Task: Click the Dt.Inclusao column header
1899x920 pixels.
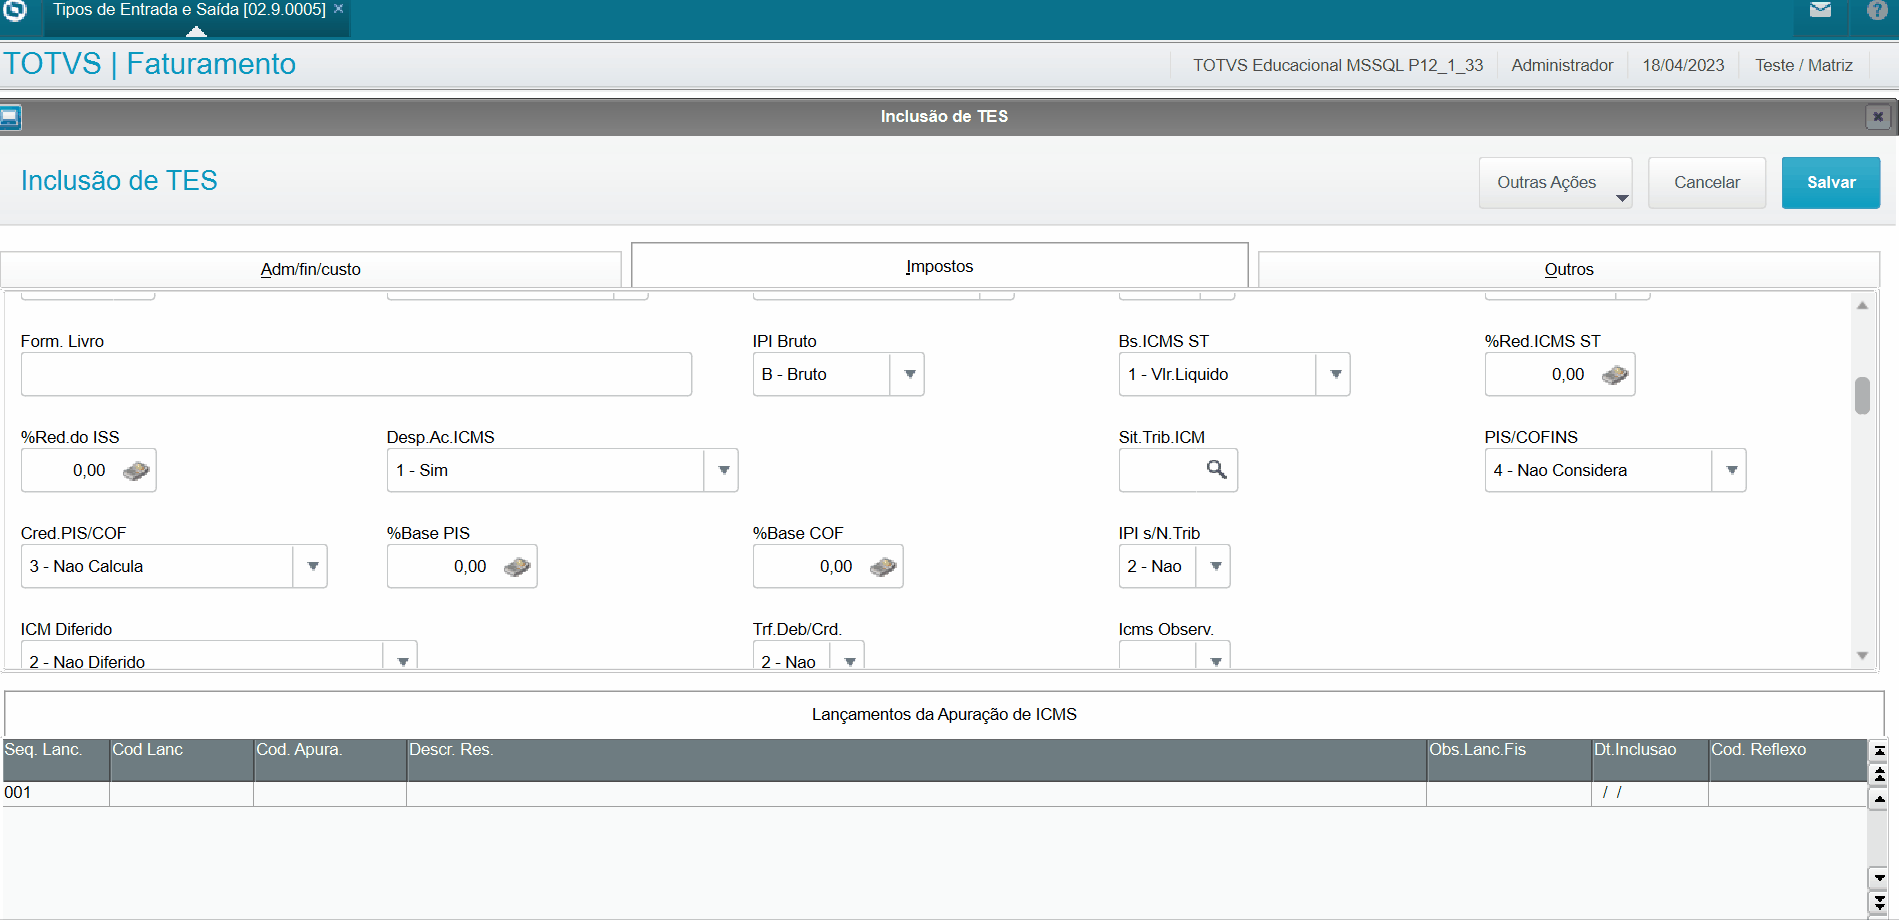Action: pos(1650,760)
